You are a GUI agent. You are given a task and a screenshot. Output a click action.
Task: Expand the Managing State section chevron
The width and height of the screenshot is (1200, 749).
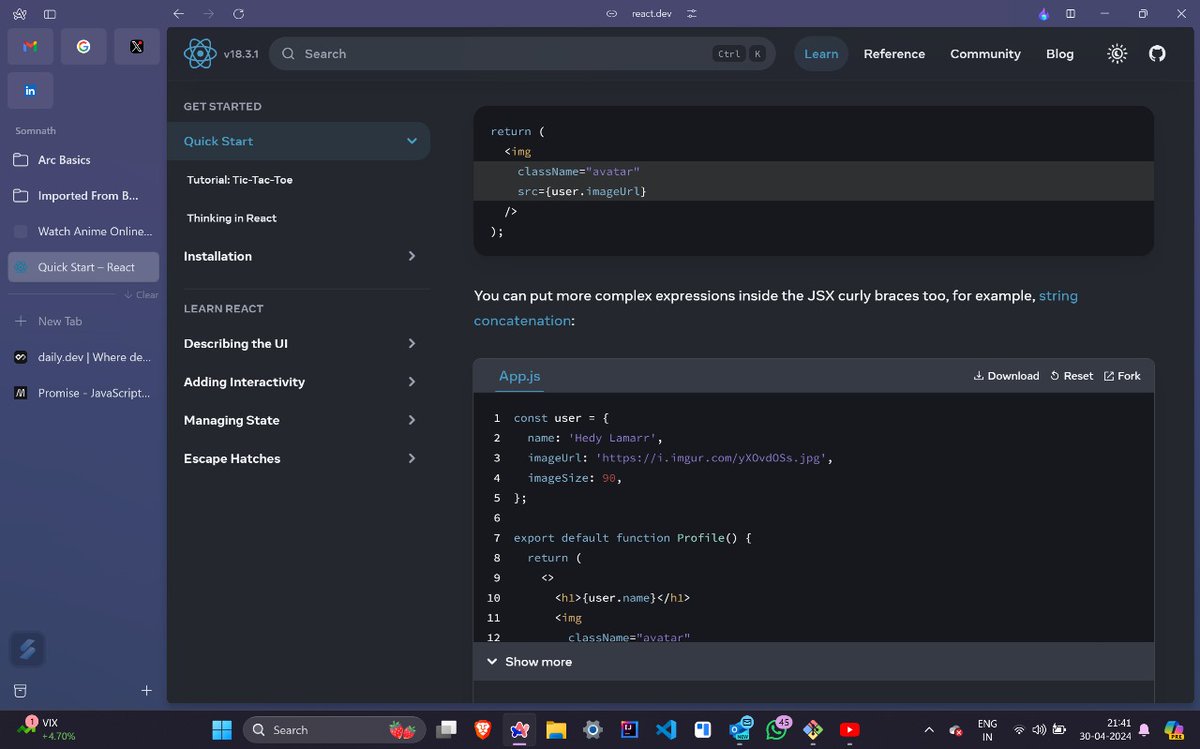412,420
